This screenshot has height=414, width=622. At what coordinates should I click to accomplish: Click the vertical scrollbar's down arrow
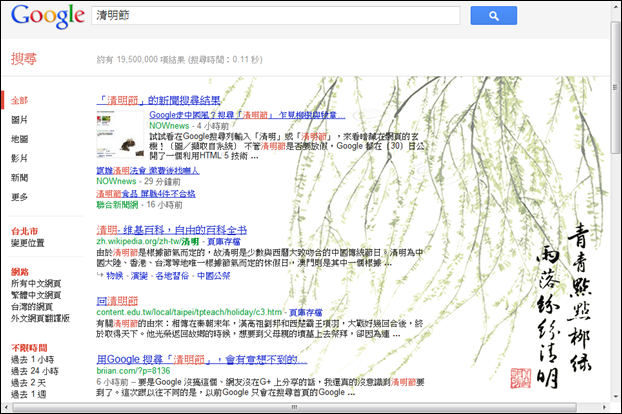coord(615,397)
